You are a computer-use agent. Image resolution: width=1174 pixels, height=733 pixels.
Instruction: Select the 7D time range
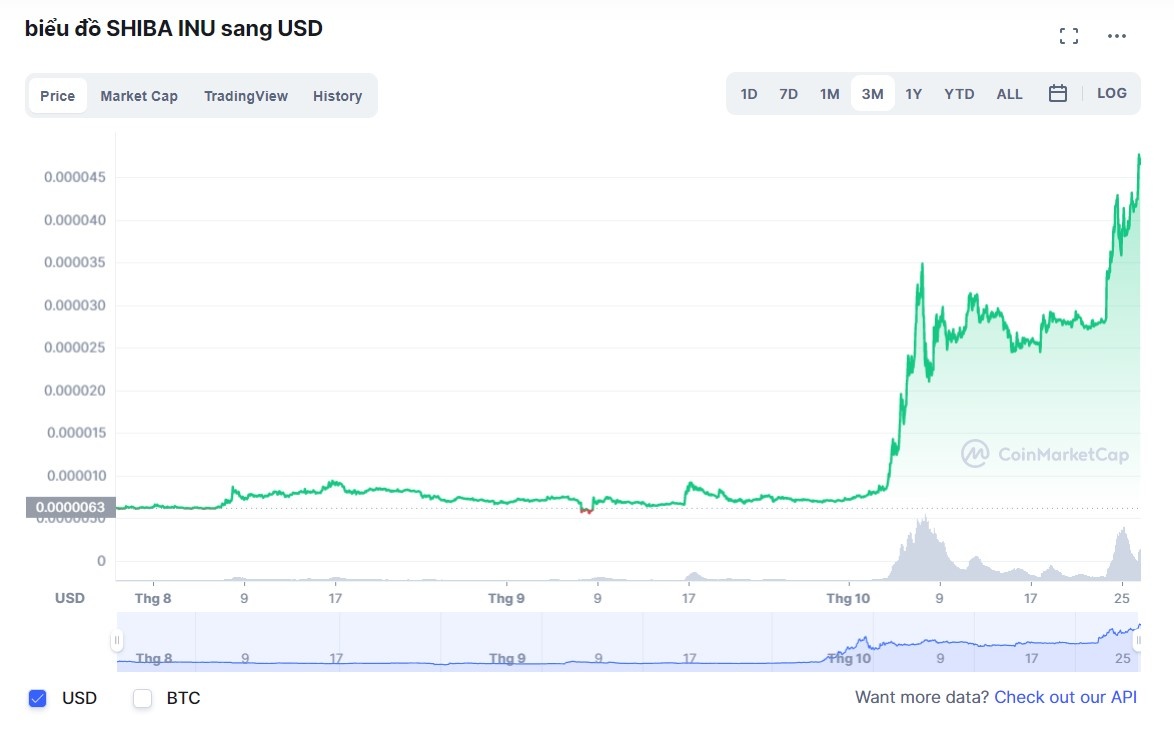(x=788, y=94)
